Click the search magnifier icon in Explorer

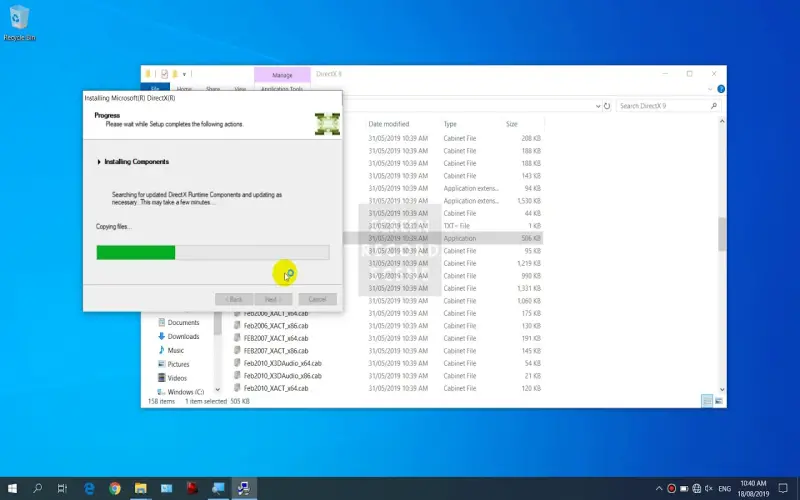coord(713,106)
